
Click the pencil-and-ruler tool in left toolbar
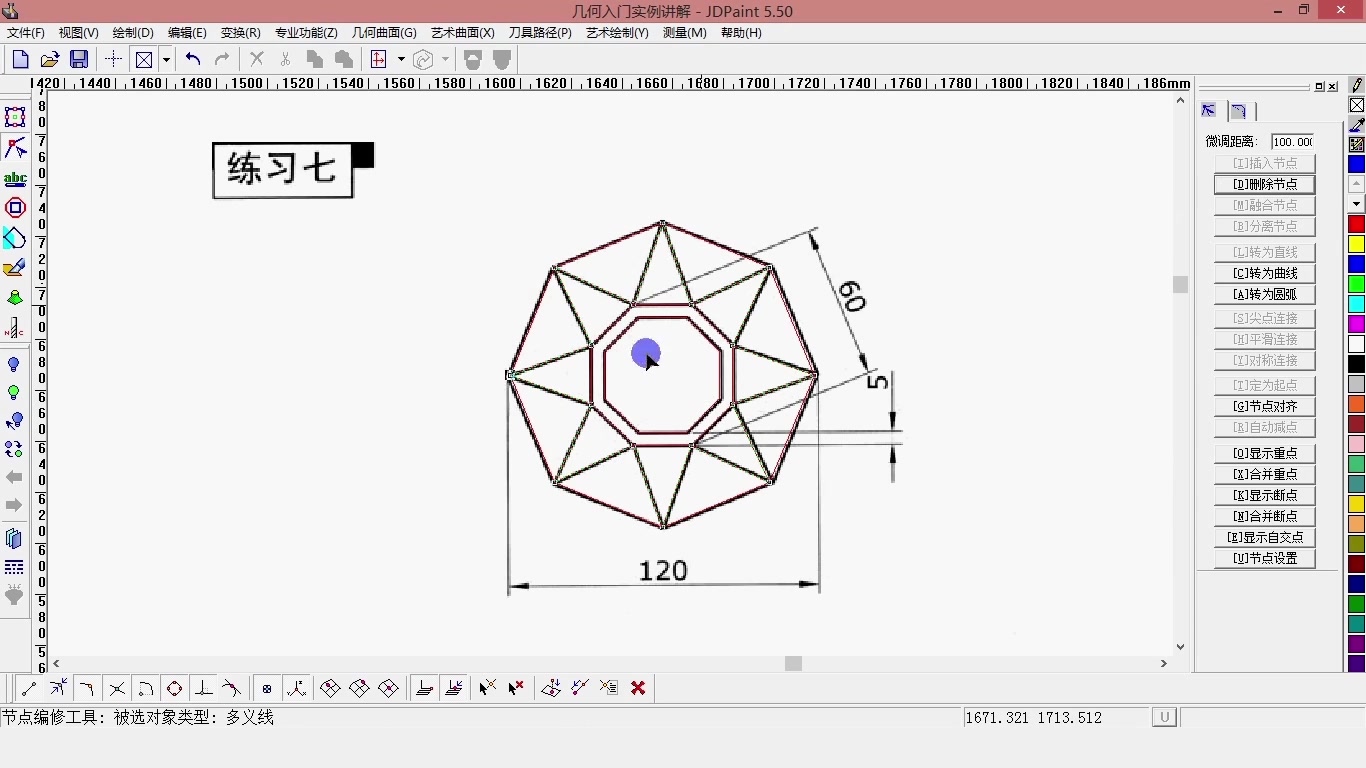point(15,268)
